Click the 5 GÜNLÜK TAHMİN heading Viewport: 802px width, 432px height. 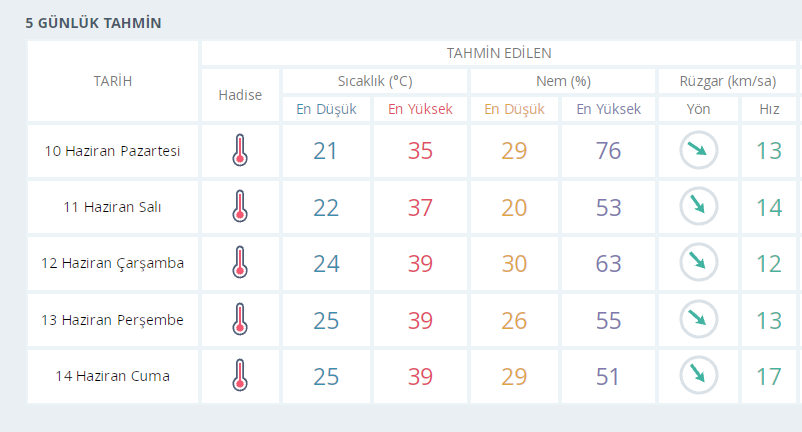94,23
